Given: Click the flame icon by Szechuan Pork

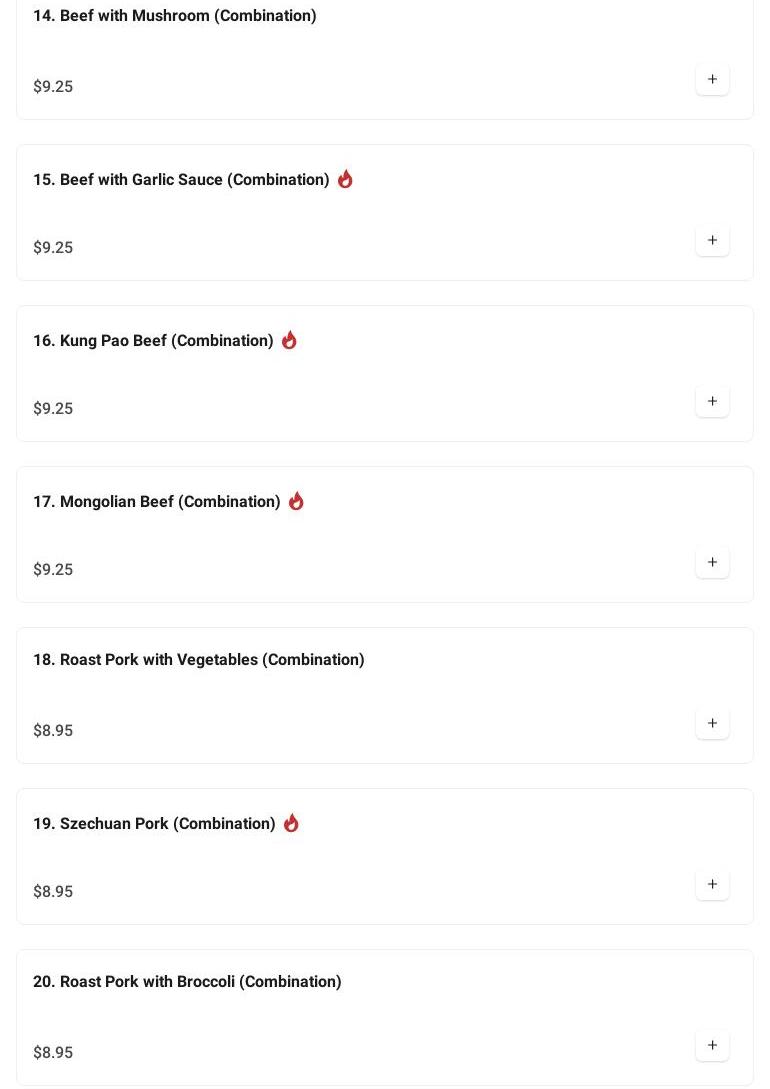Looking at the screenshot, I should pos(291,823).
